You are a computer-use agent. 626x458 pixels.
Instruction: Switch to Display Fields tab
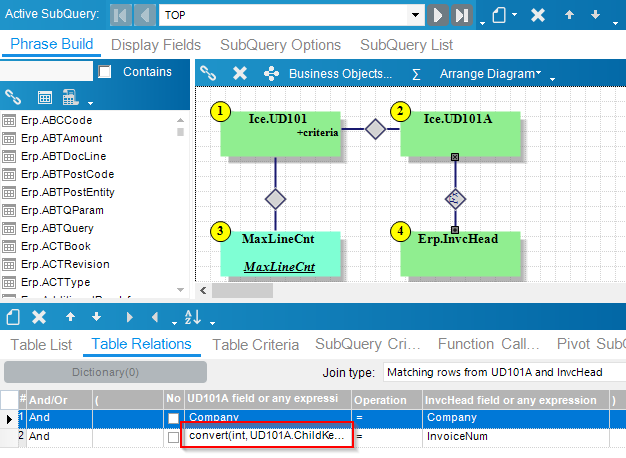tap(156, 45)
